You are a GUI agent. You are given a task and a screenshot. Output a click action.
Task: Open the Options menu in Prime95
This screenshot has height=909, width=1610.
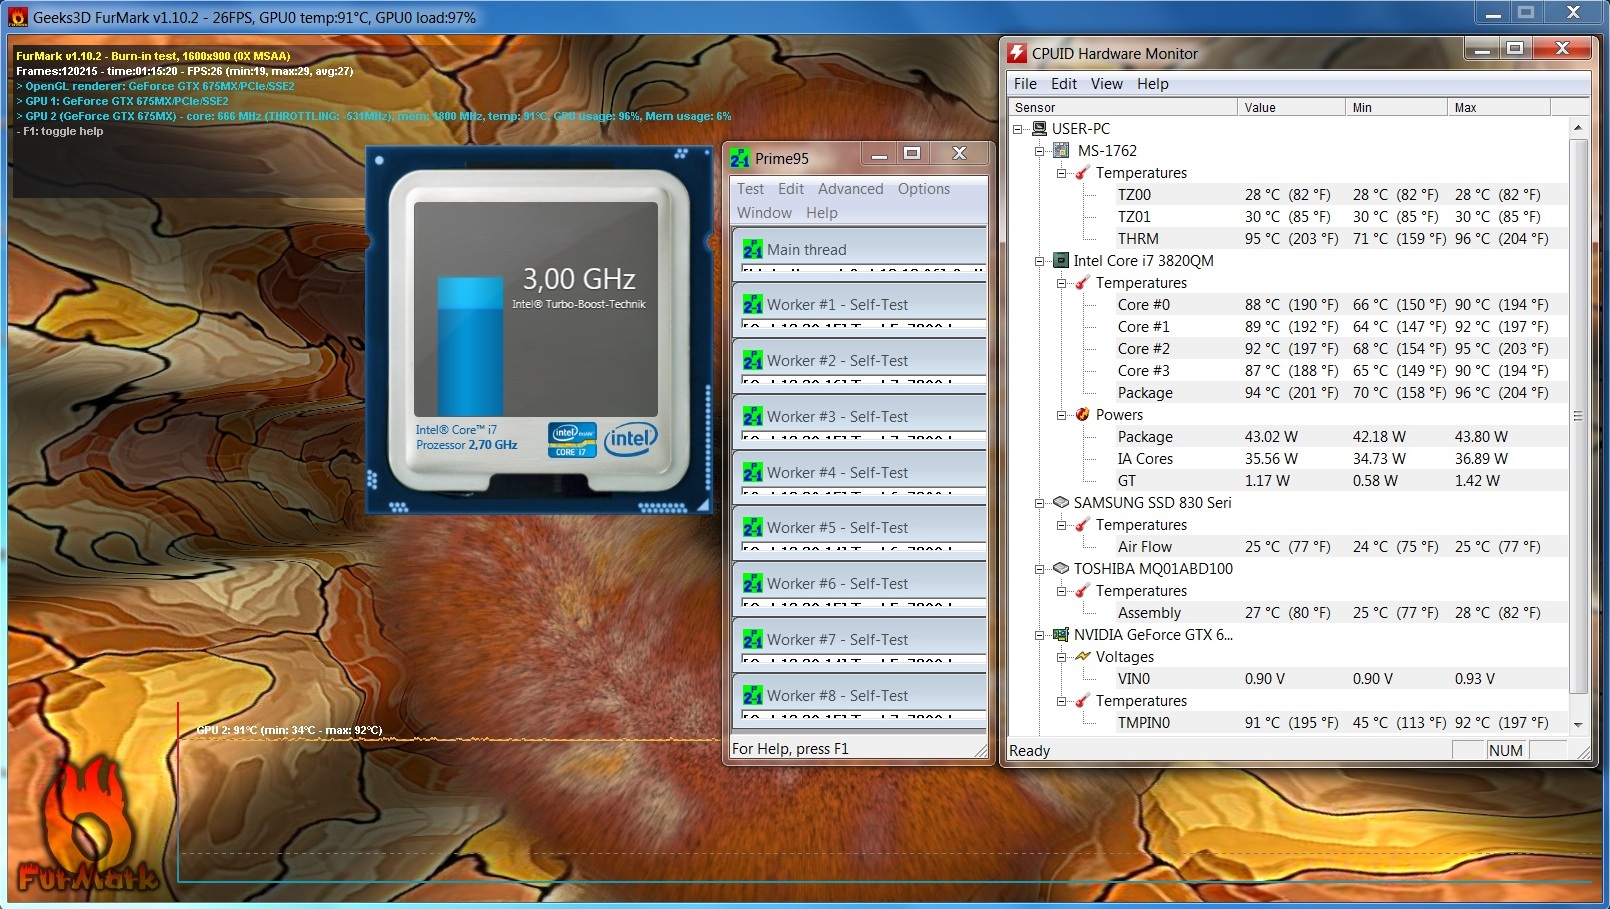[x=923, y=189]
